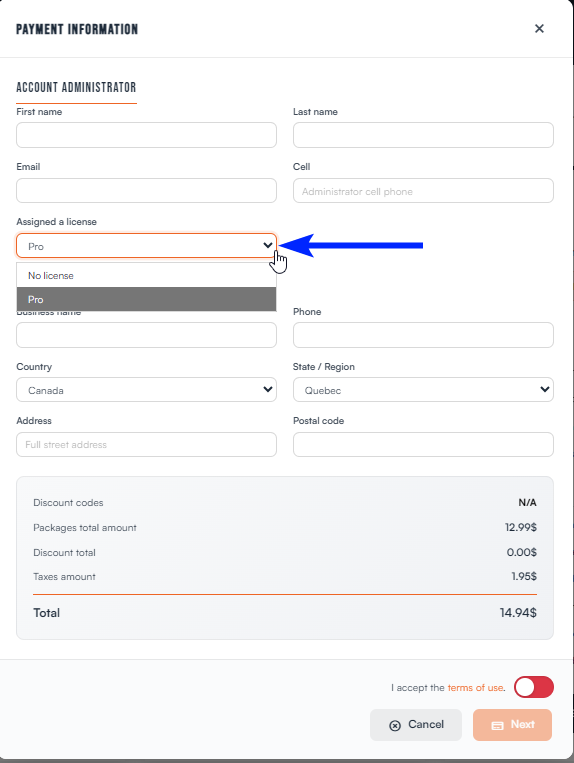Click the card icon on Next button
This screenshot has height=763, width=574.
pyautogui.click(x=497, y=726)
